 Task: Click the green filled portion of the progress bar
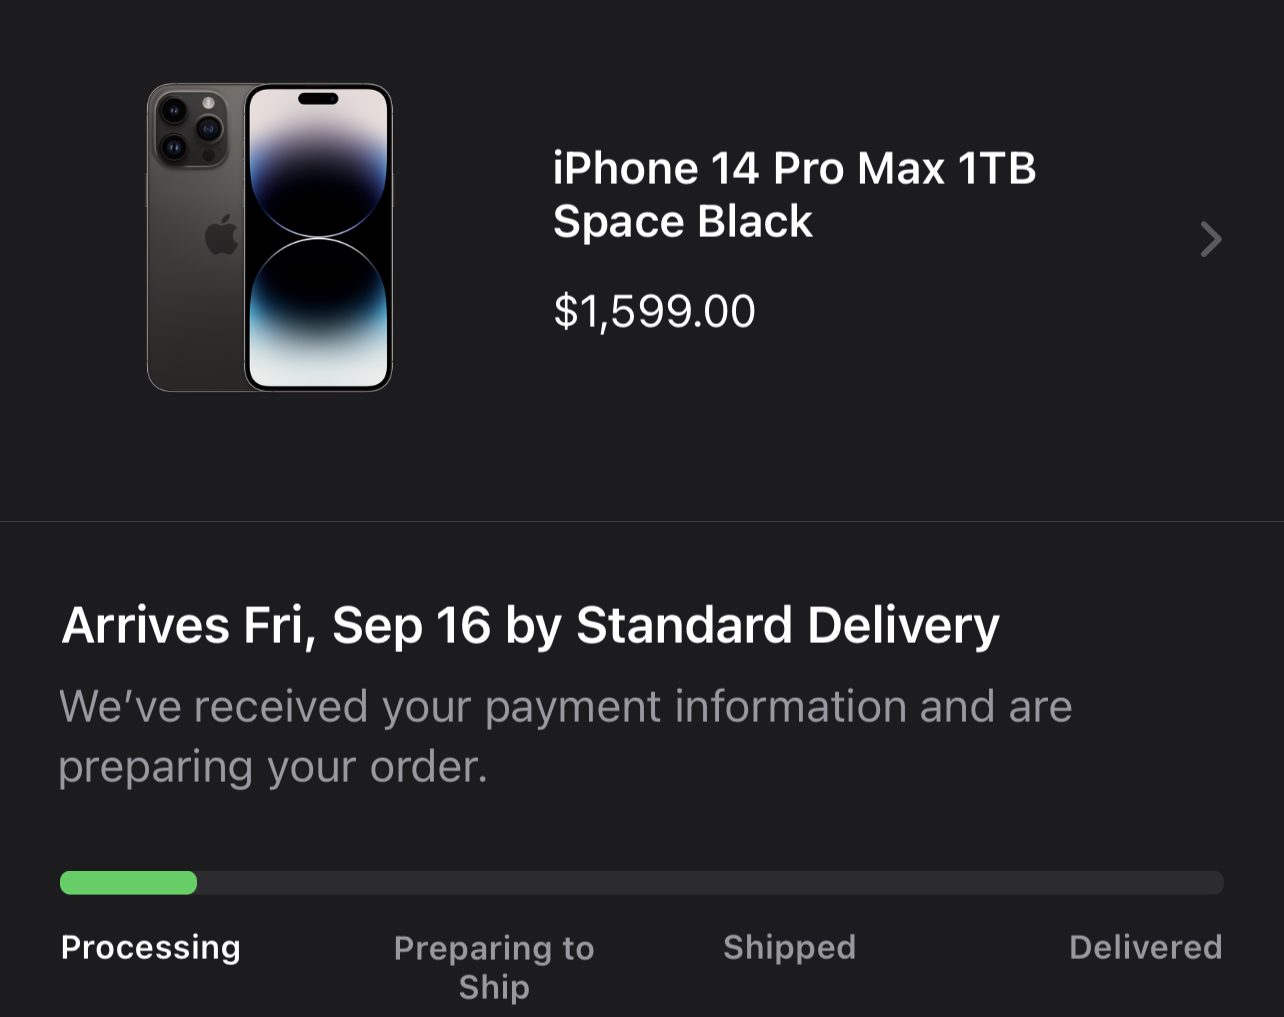point(128,882)
